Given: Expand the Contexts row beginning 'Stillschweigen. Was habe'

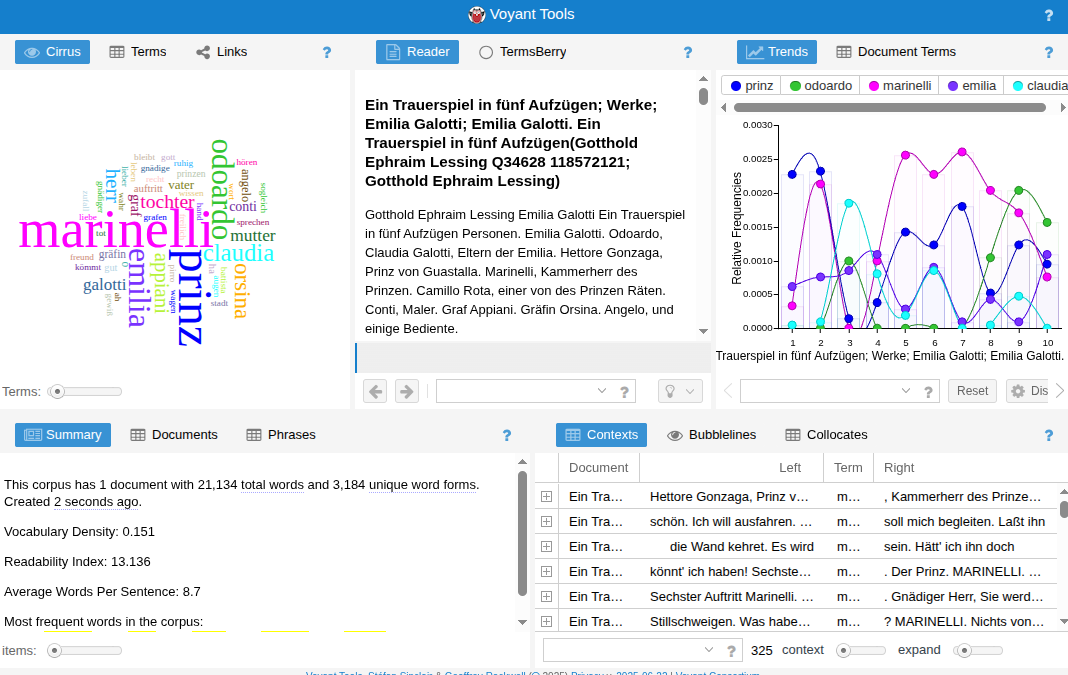Looking at the screenshot, I should click(546, 621).
